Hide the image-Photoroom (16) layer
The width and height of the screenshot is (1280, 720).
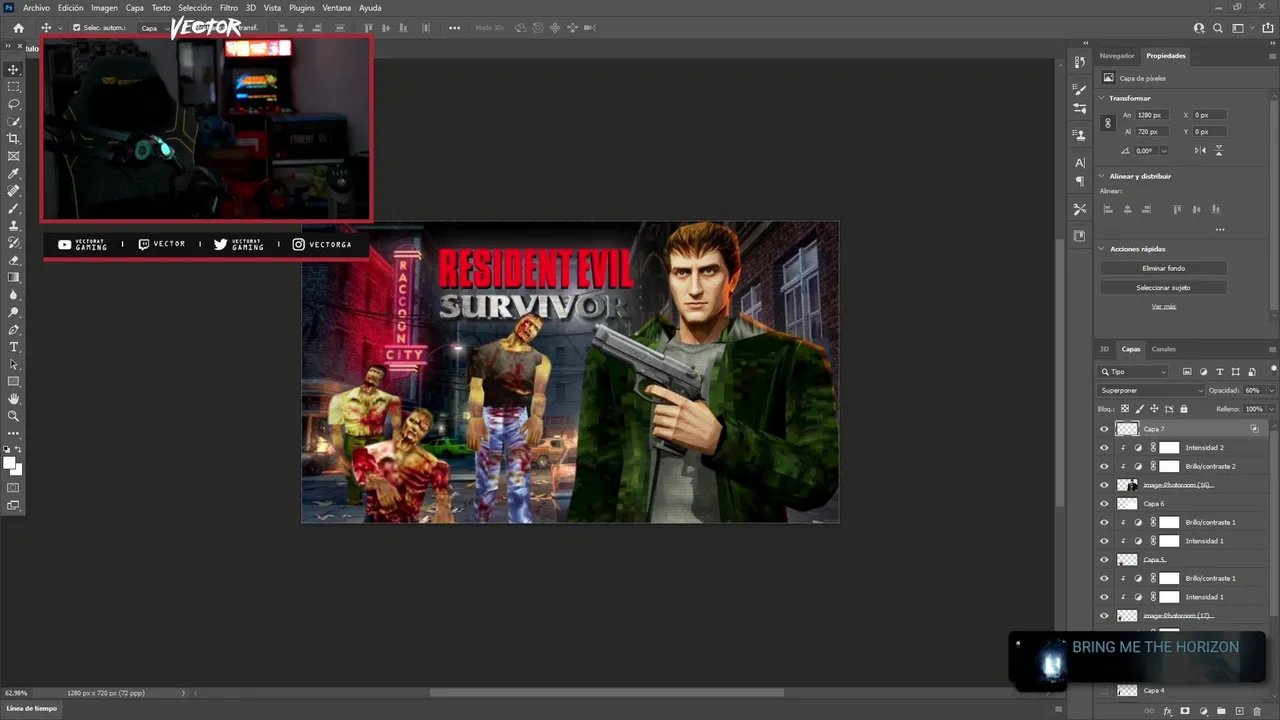click(1104, 485)
